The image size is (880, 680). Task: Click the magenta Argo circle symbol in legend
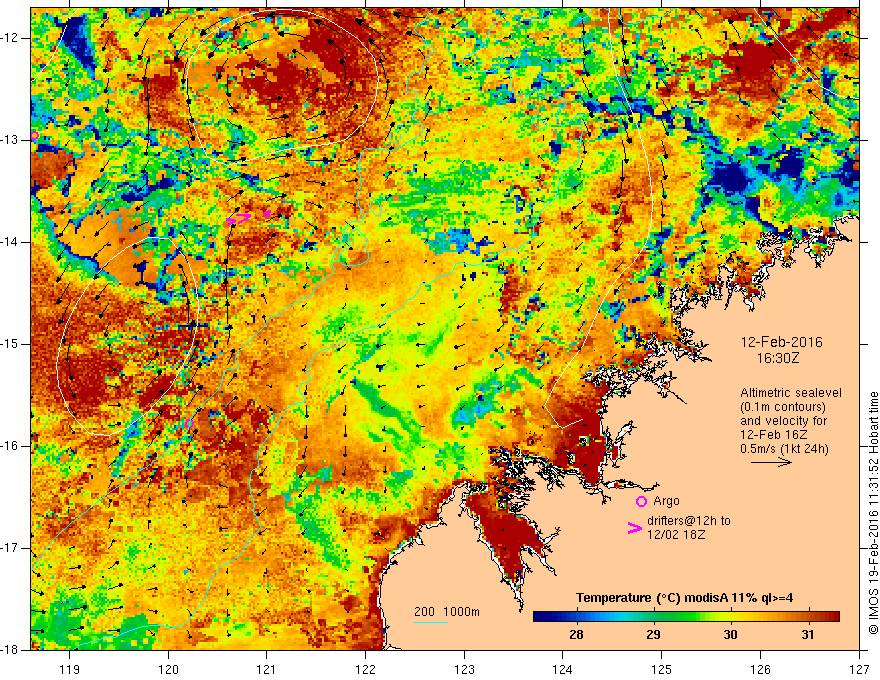[641, 501]
